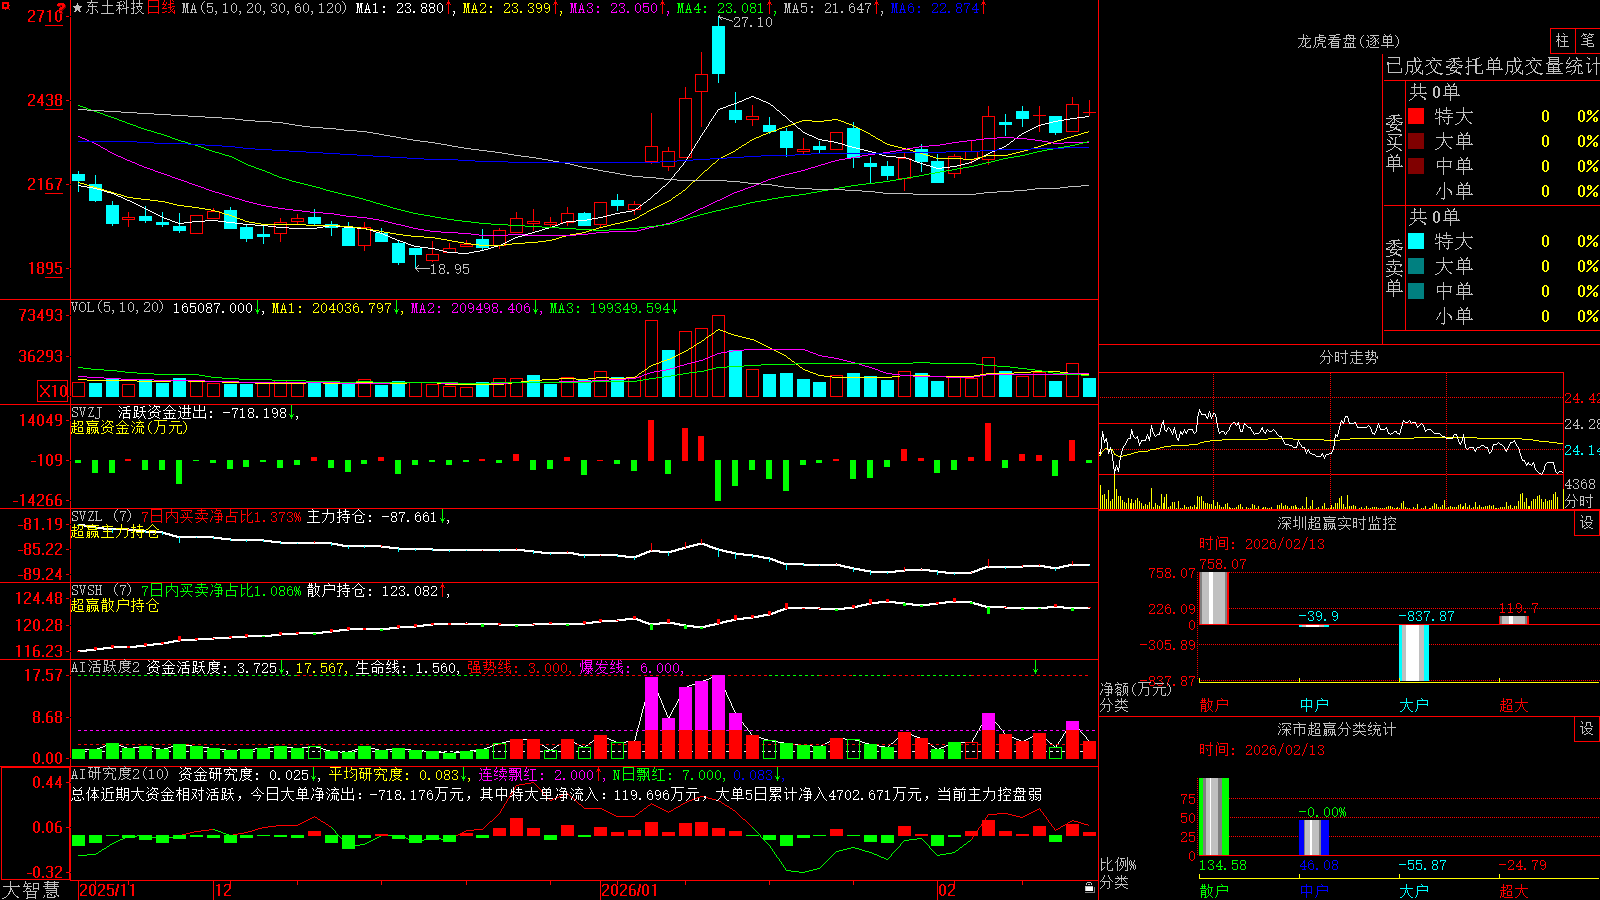Click the 委卖单 section label
Viewport: 1600px width, 900px height.
coord(1394,267)
